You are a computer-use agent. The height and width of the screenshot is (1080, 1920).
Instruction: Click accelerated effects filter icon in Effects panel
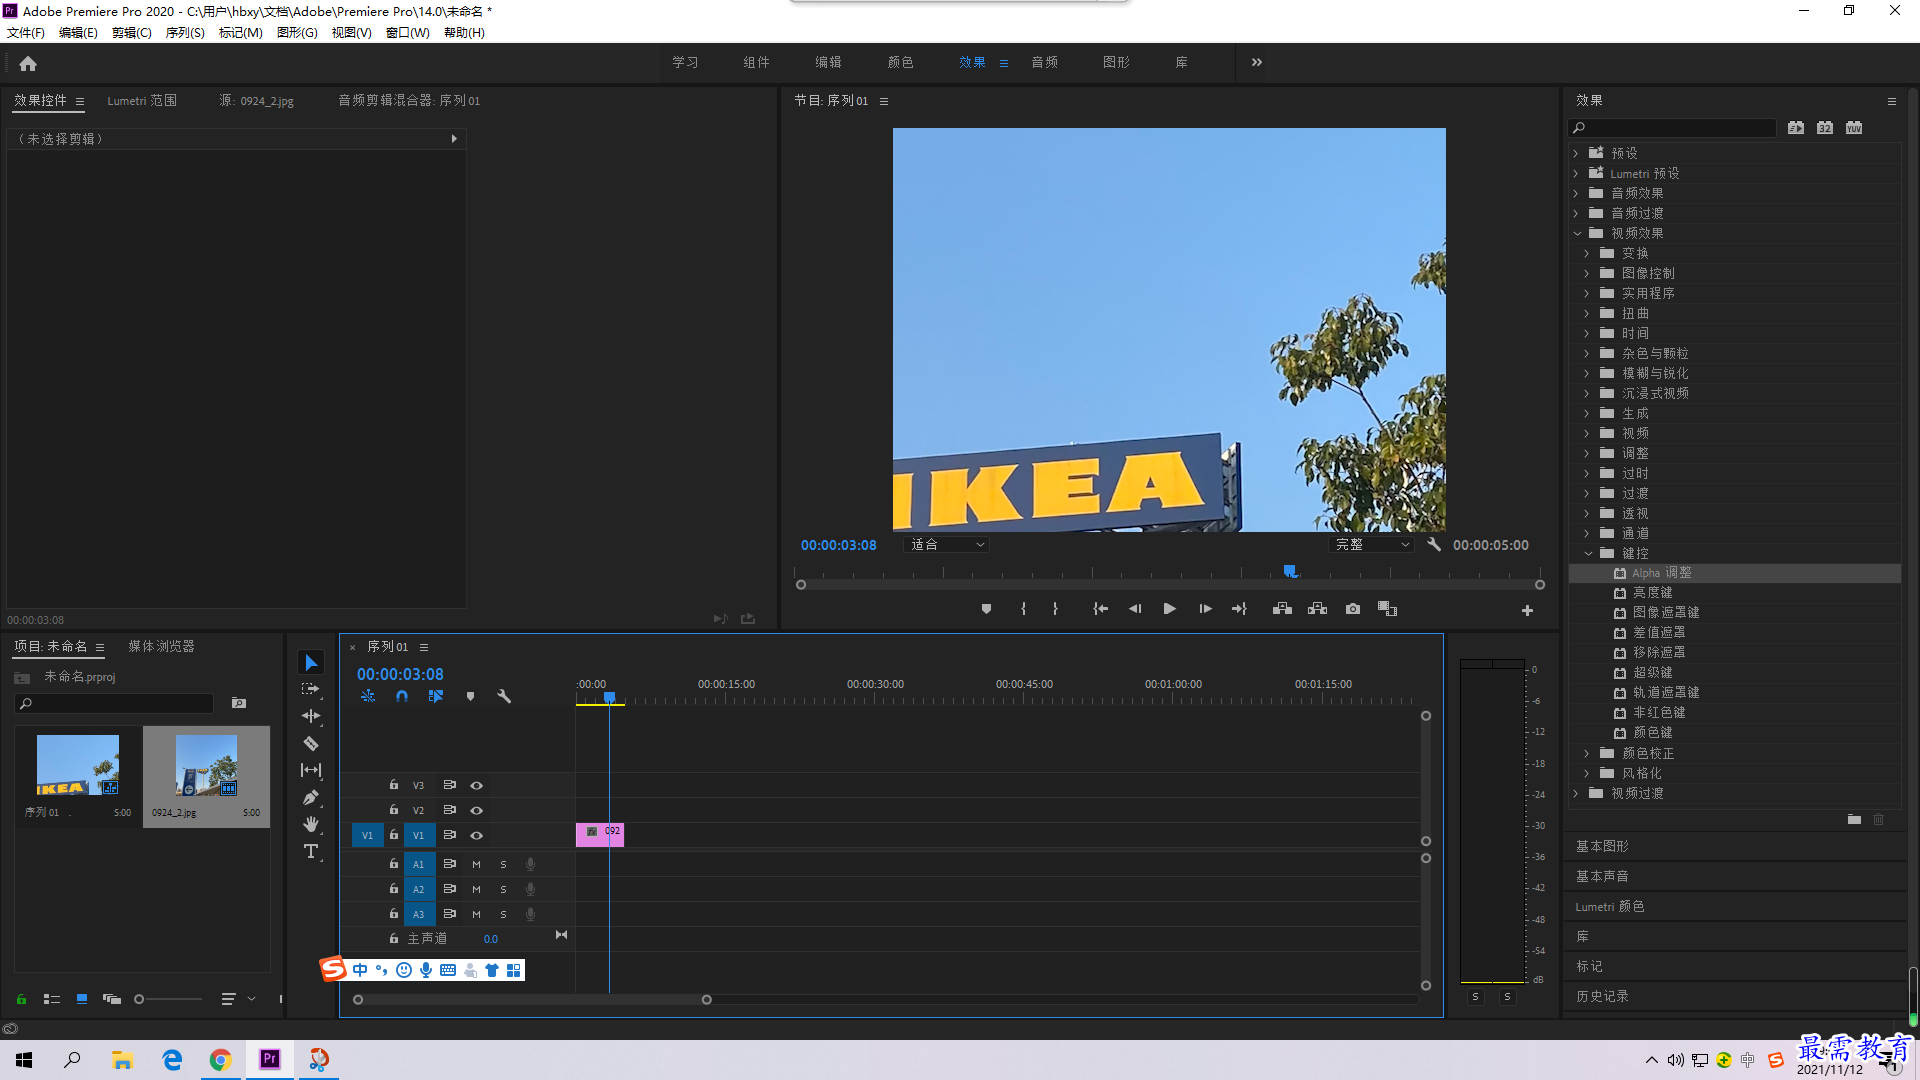pyautogui.click(x=1796, y=128)
